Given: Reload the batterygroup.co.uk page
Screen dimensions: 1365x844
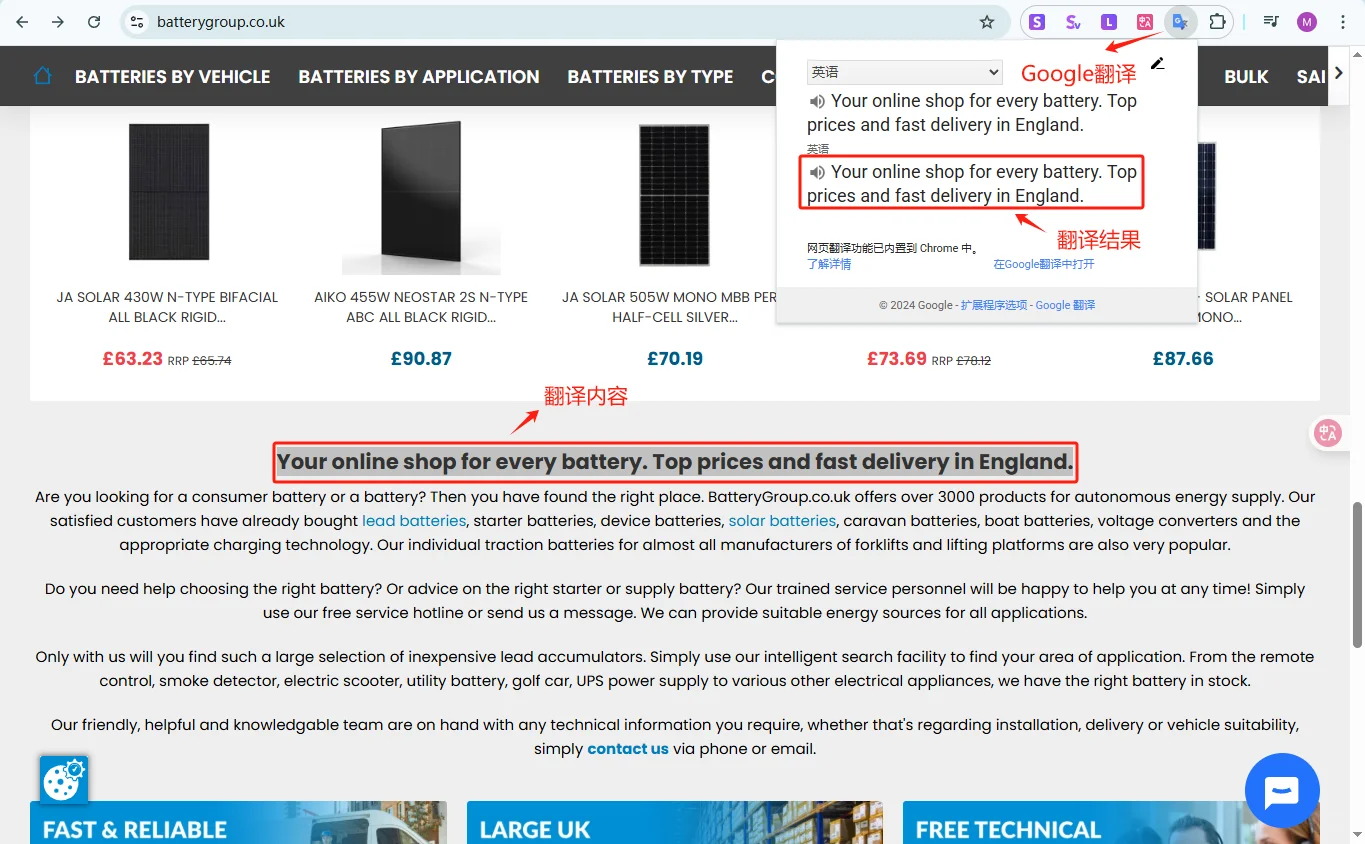Looking at the screenshot, I should (94, 22).
